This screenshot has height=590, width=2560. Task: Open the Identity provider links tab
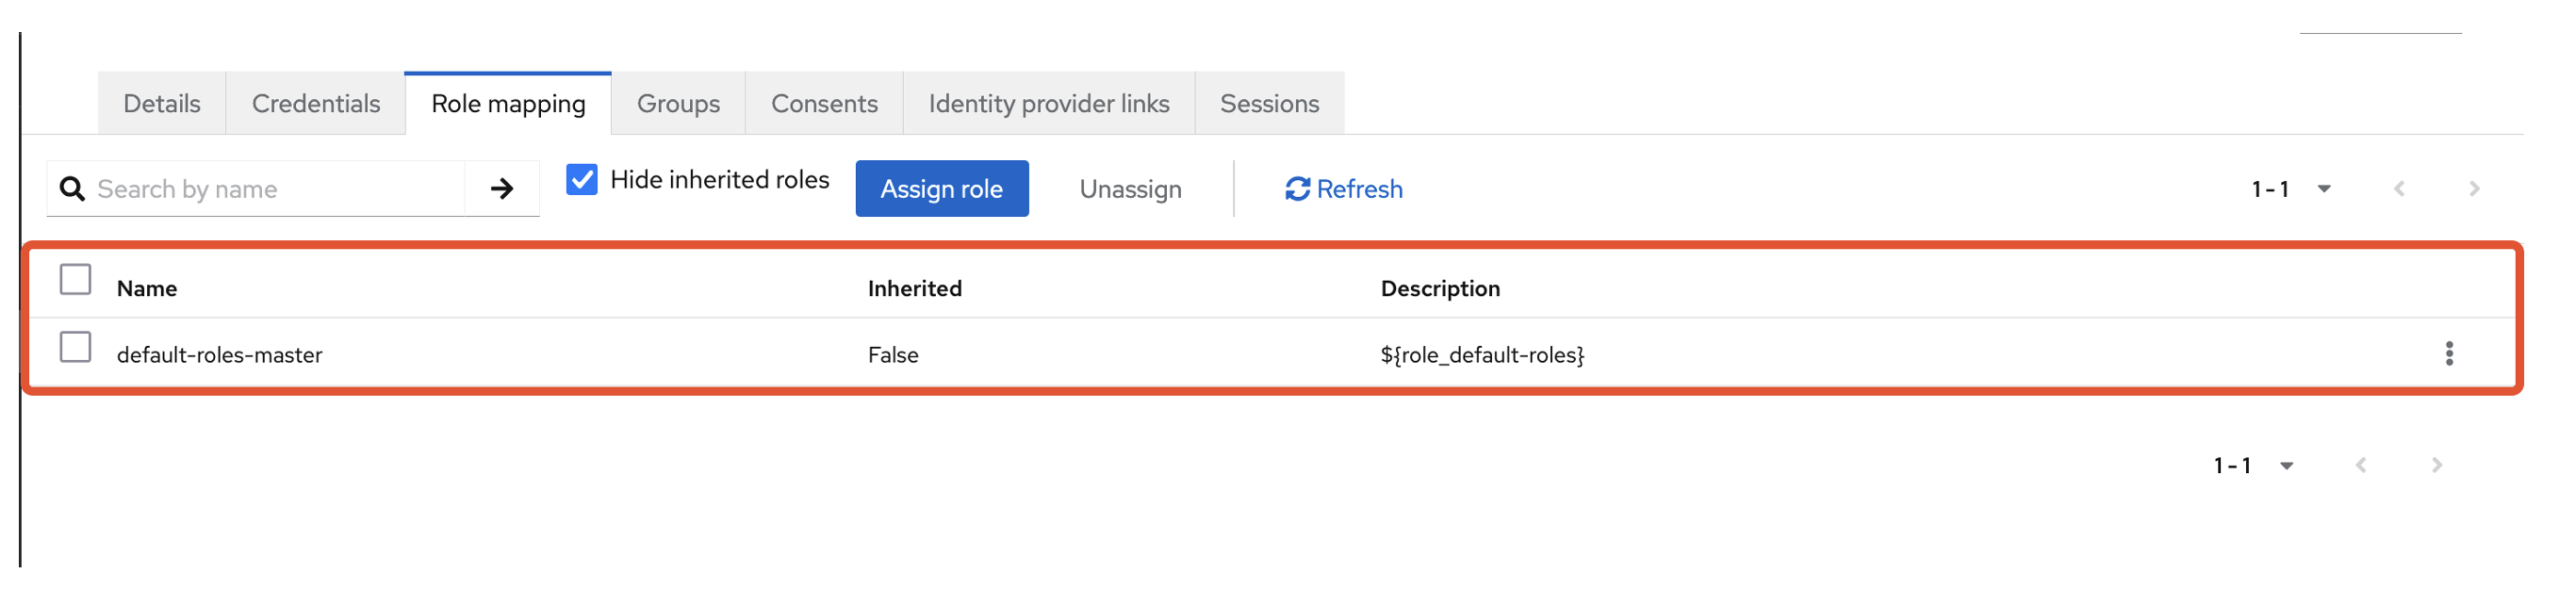click(1048, 104)
